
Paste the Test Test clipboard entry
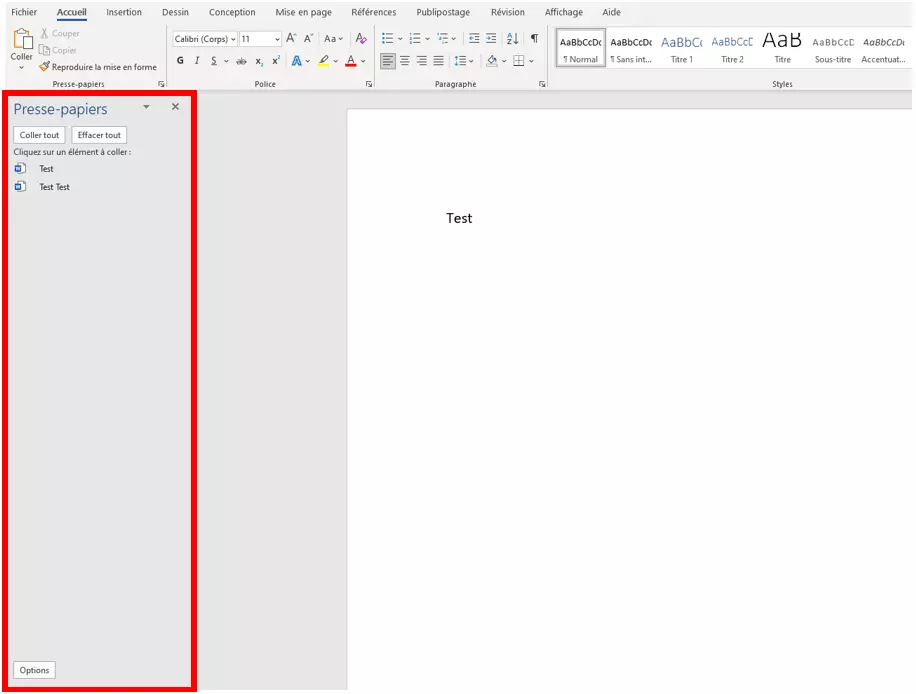point(54,187)
